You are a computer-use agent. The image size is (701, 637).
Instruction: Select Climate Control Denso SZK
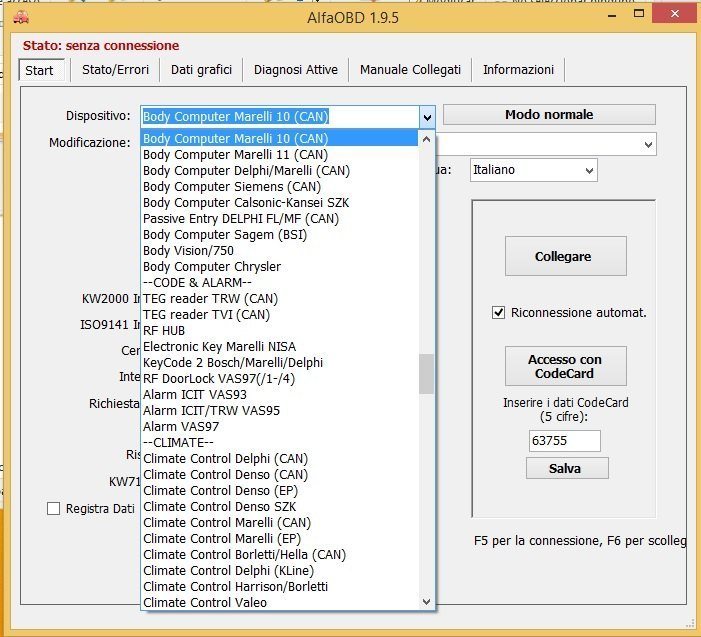tap(279, 507)
